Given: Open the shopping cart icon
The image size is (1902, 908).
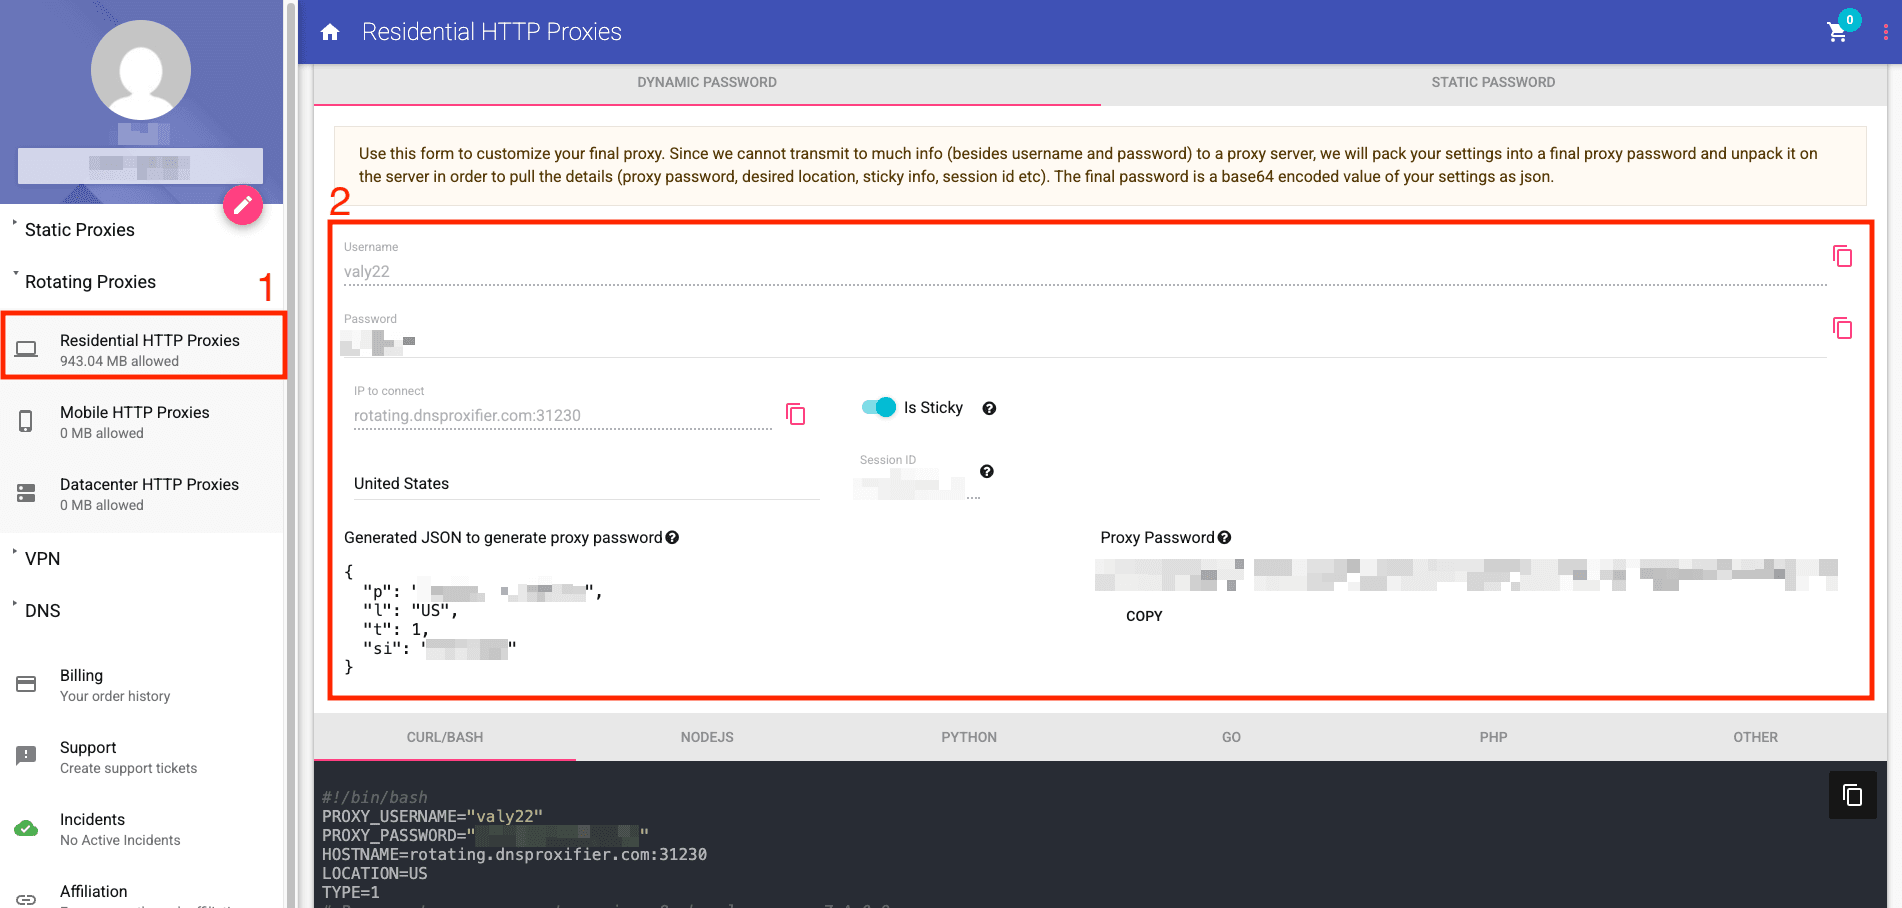Looking at the screenshot, I should (1837, 32).
